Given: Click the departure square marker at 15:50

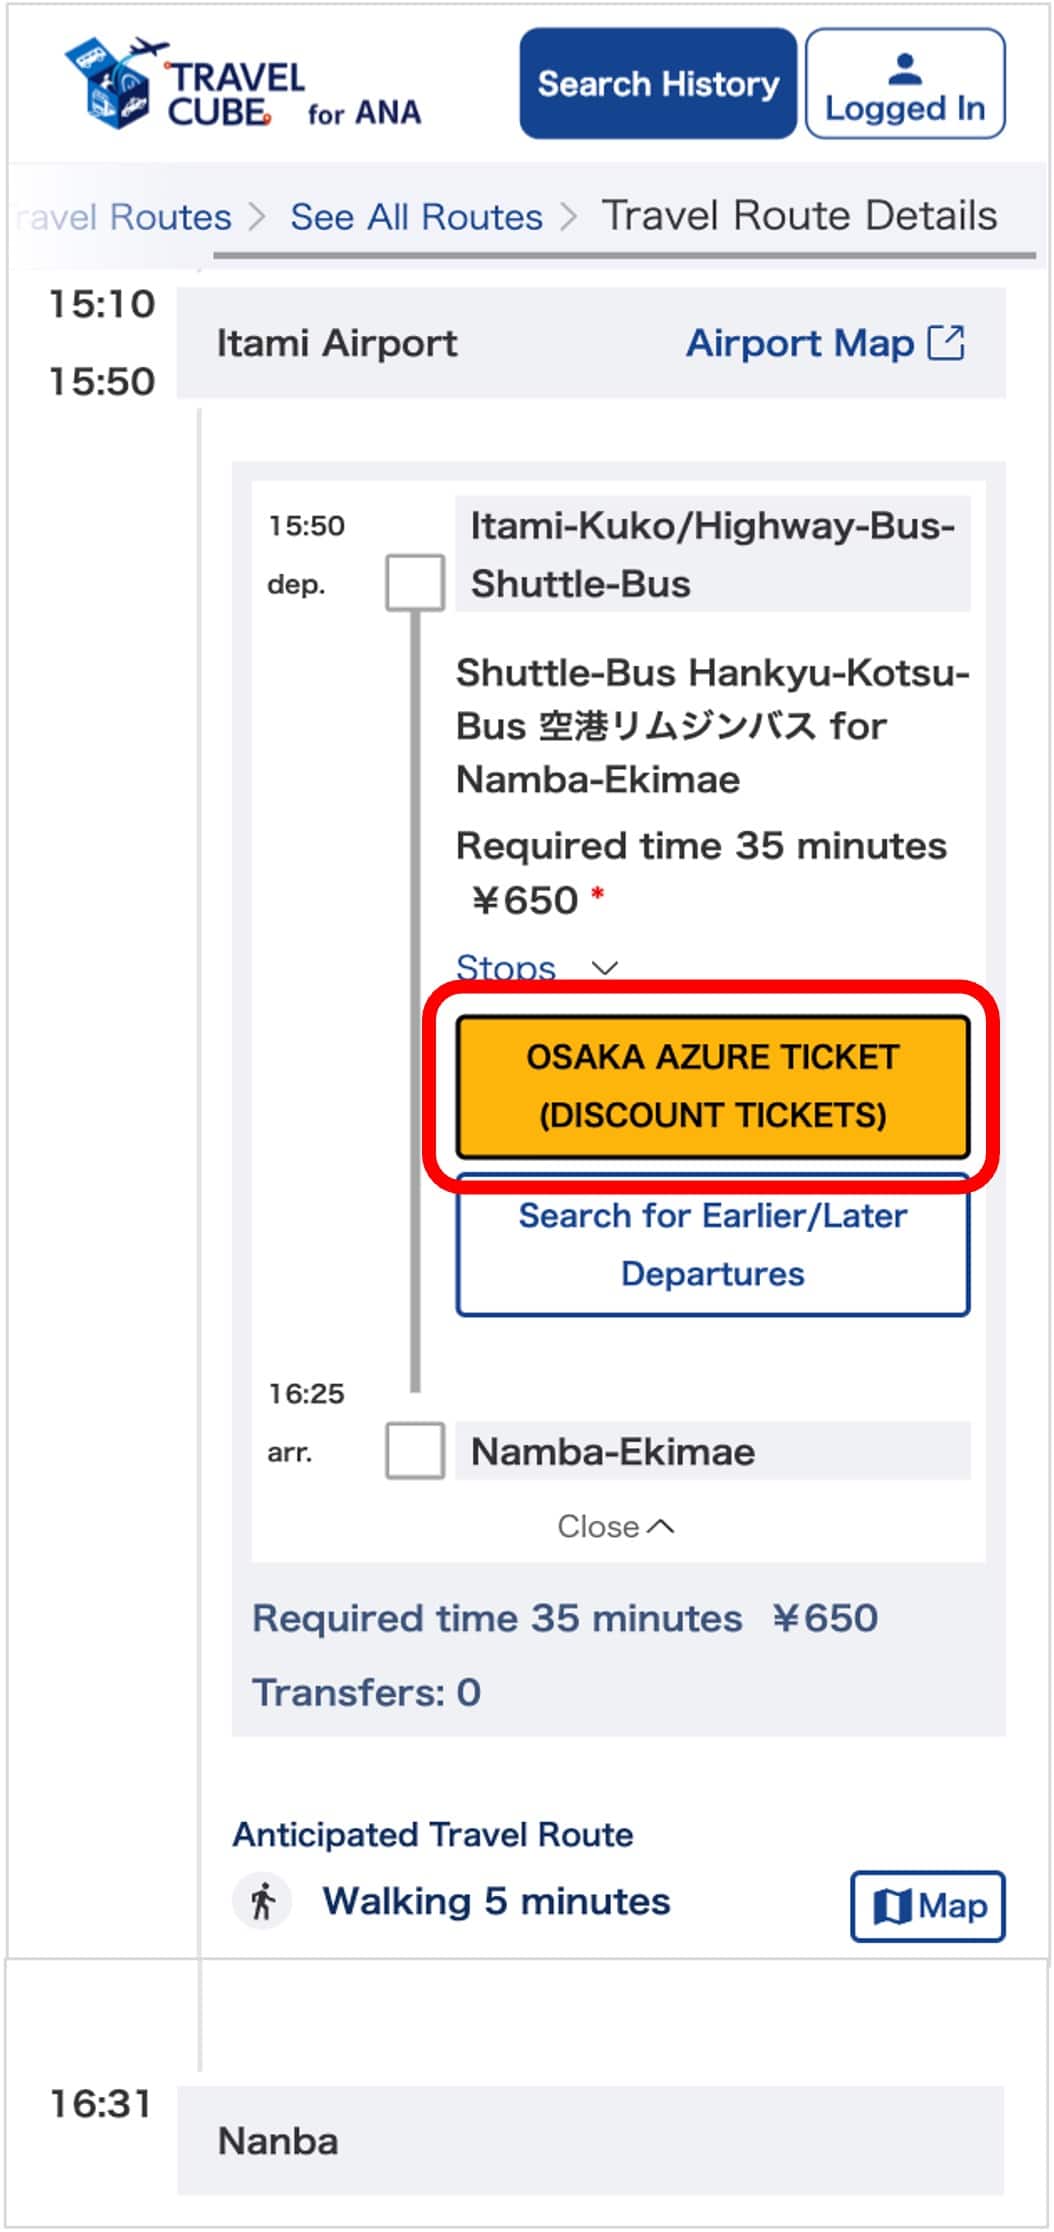Looking at the screenshot, I should coord(415,582).
